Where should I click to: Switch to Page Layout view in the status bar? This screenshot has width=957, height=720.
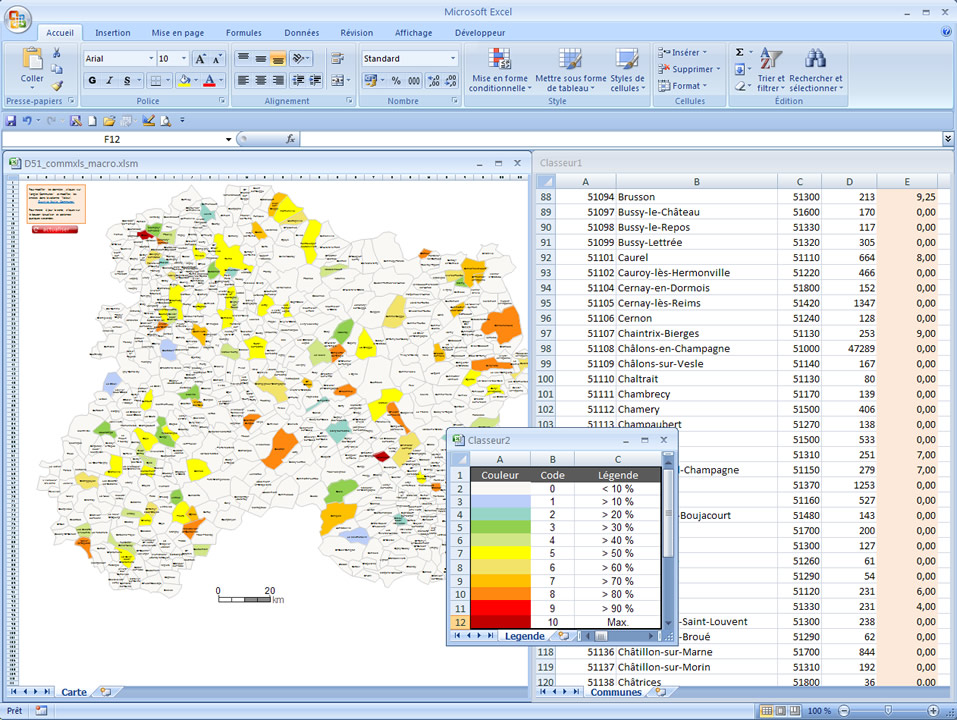pyautogui.click(x=781, y=710)
